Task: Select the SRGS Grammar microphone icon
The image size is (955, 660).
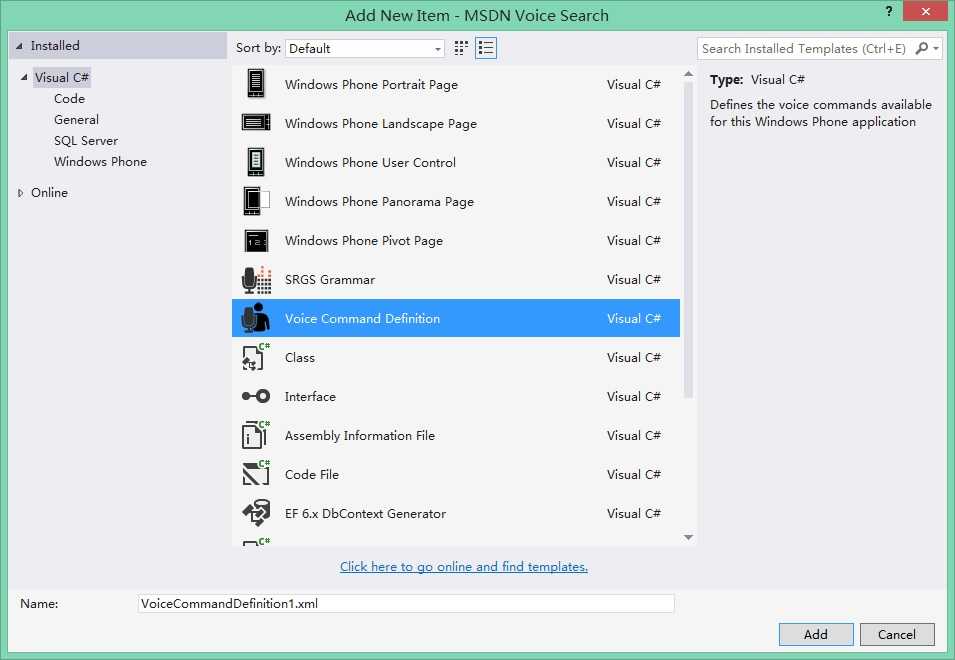Action: coord(256,279)
